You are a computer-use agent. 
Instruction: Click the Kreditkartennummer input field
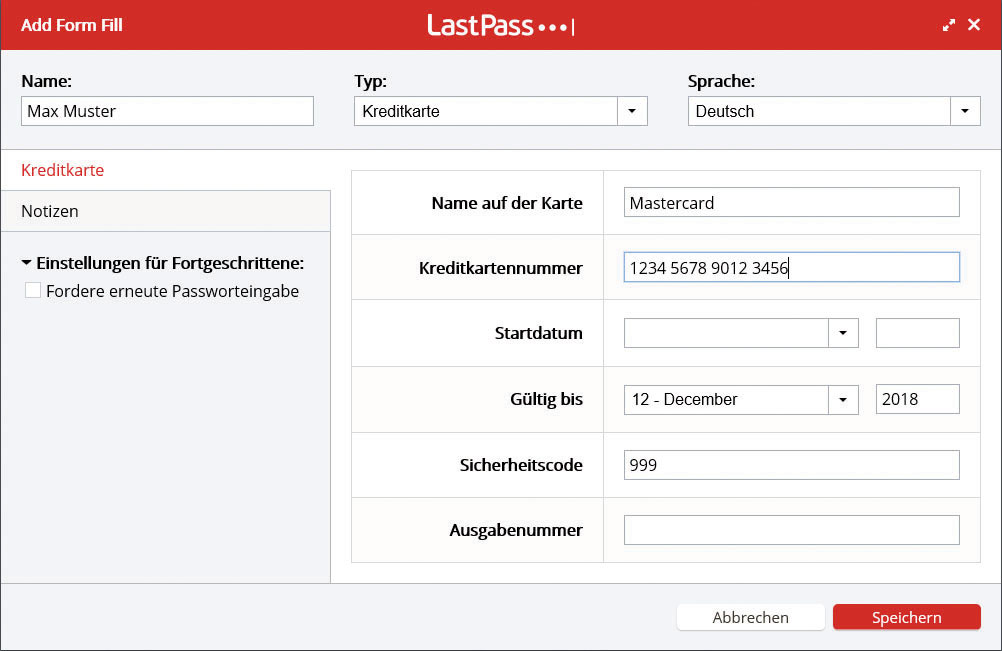coord(792,267)
